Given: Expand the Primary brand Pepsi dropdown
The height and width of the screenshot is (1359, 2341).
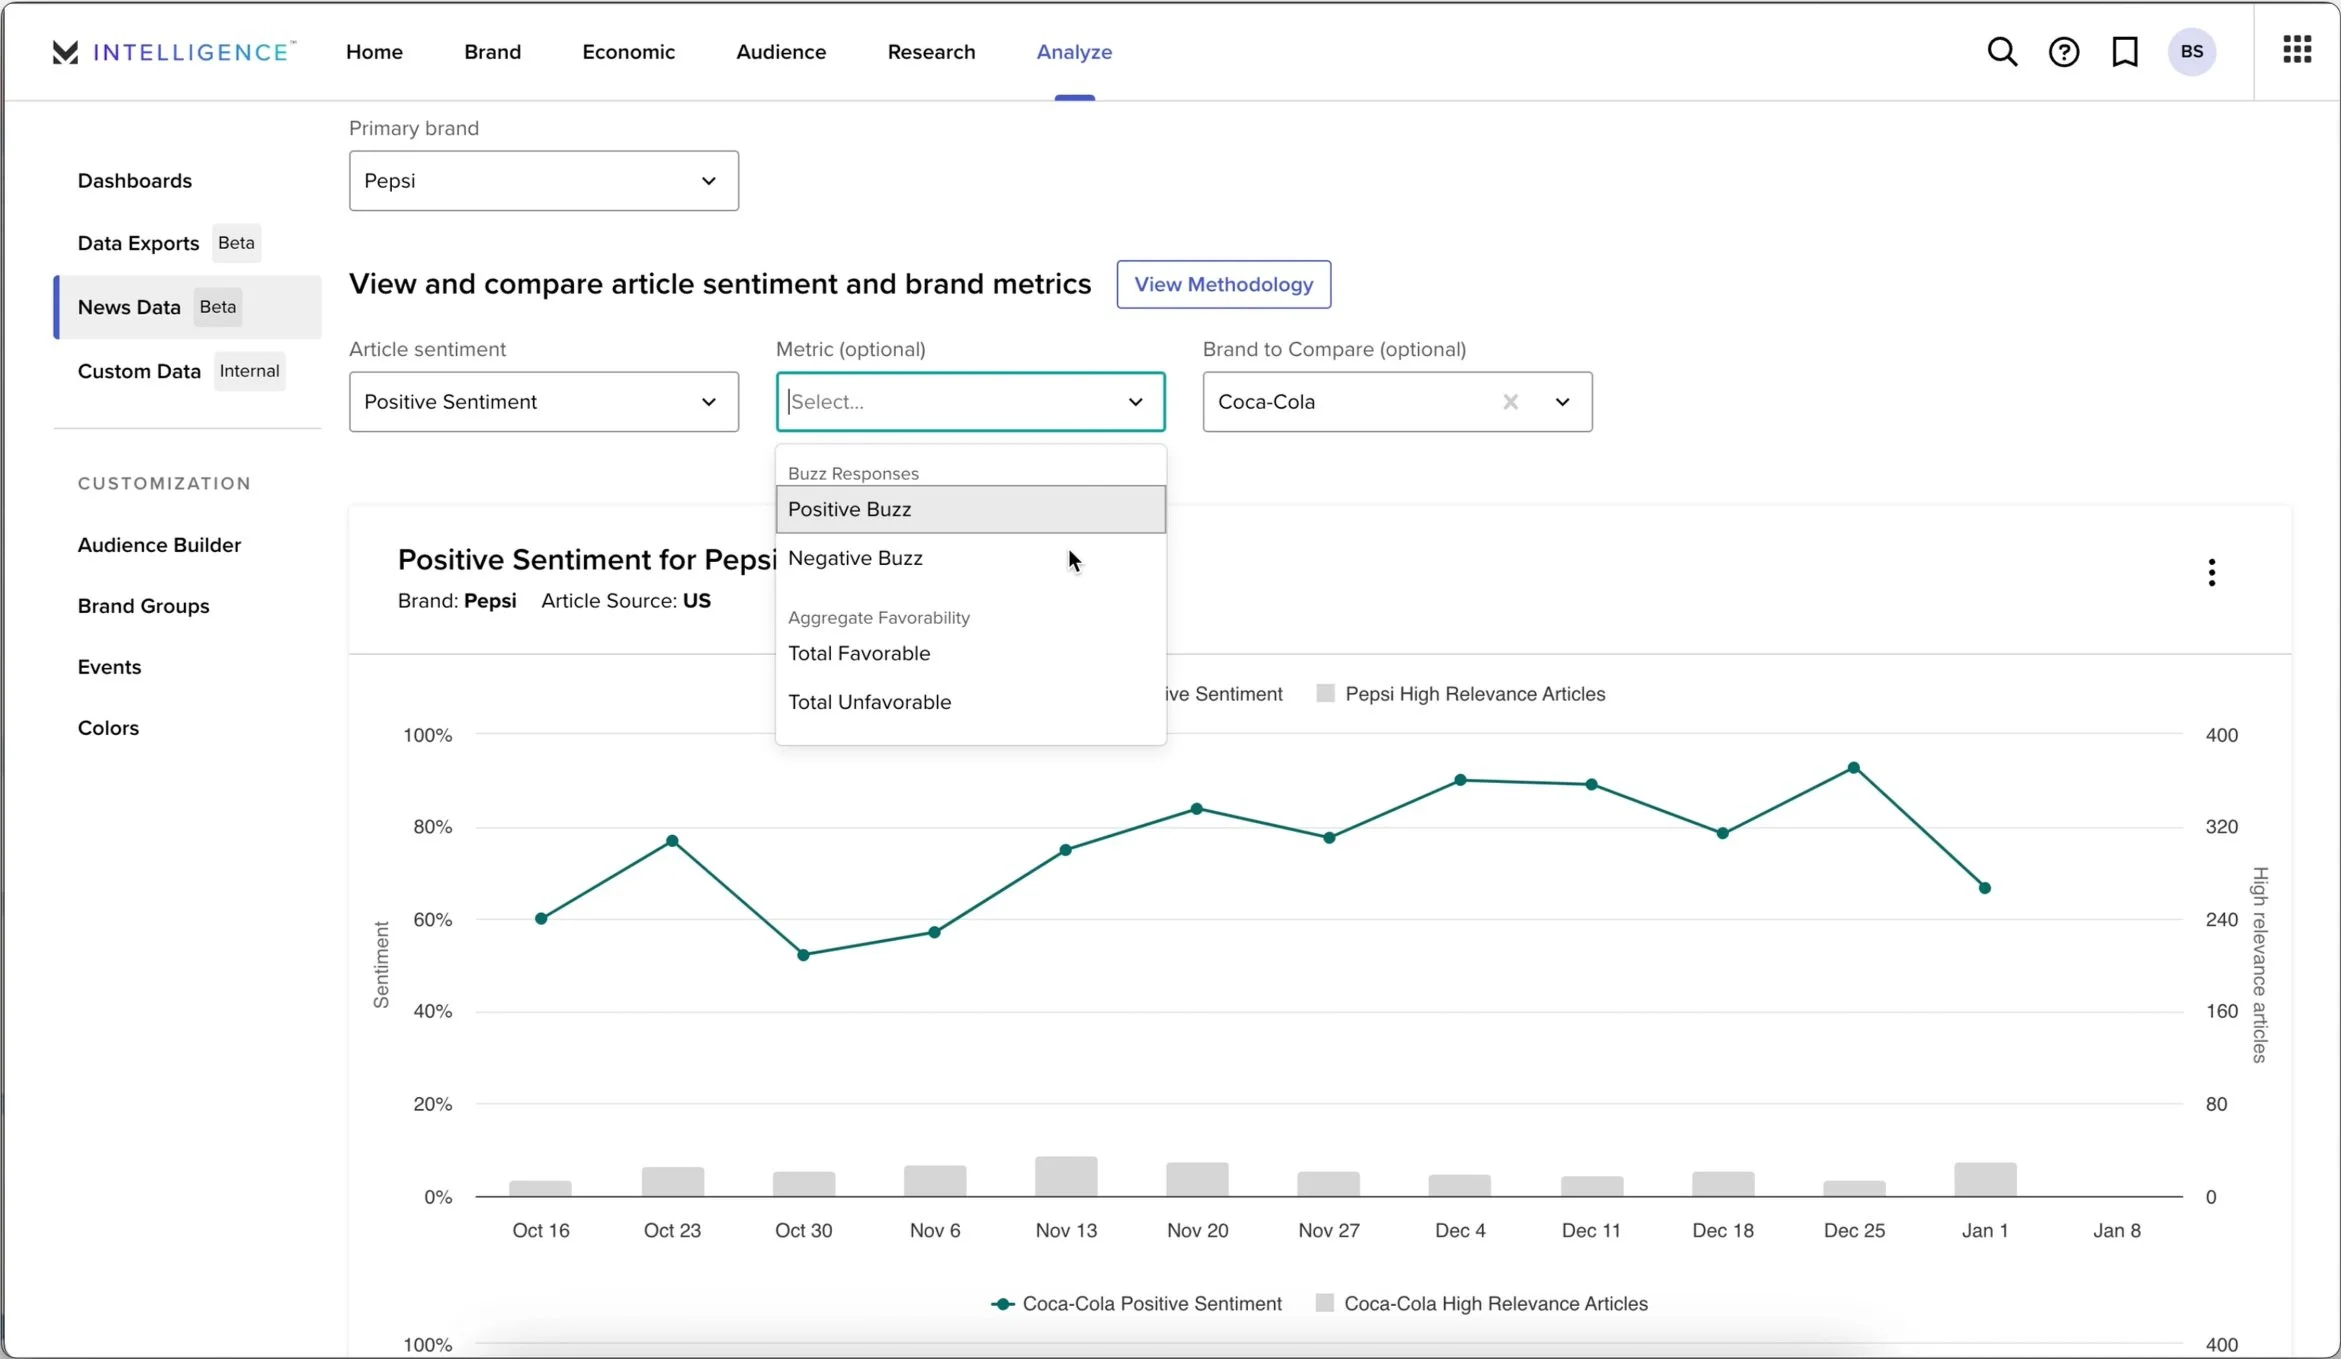Looking at the screenshot, I should (x=543, y=181).
